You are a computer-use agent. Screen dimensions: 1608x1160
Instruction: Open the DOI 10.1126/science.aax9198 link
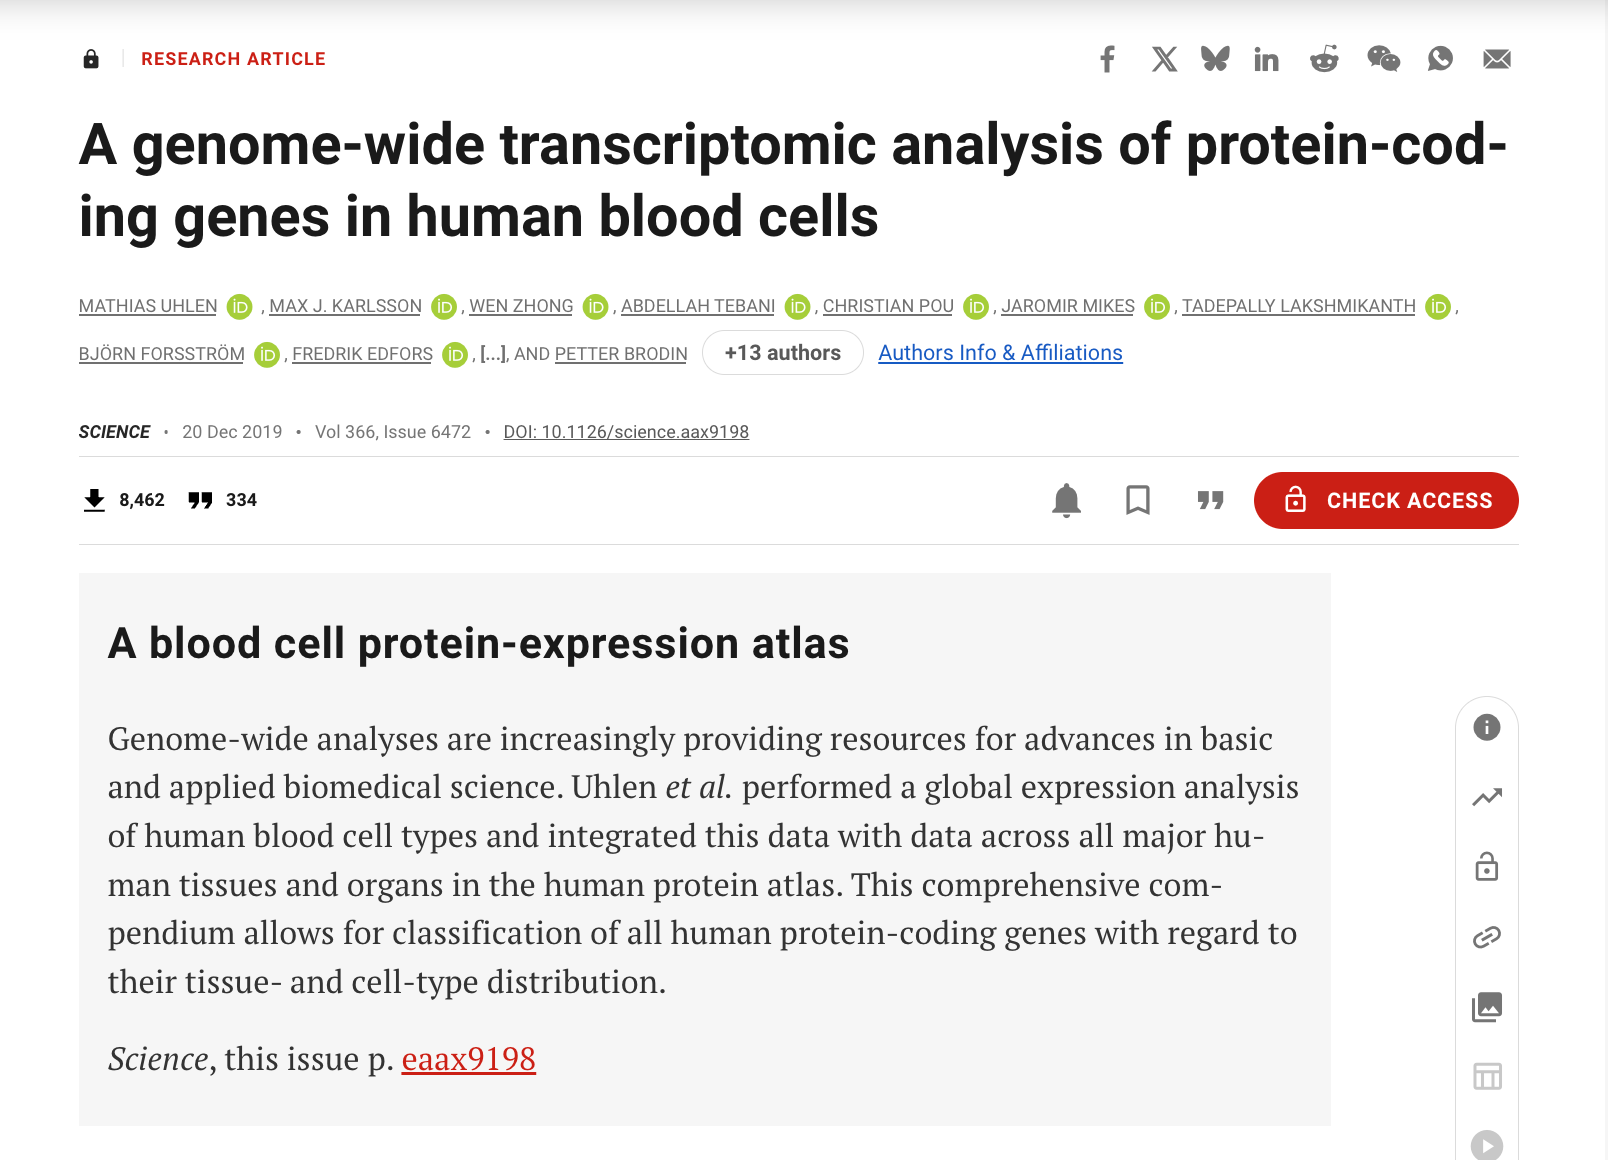pos(626,432)
